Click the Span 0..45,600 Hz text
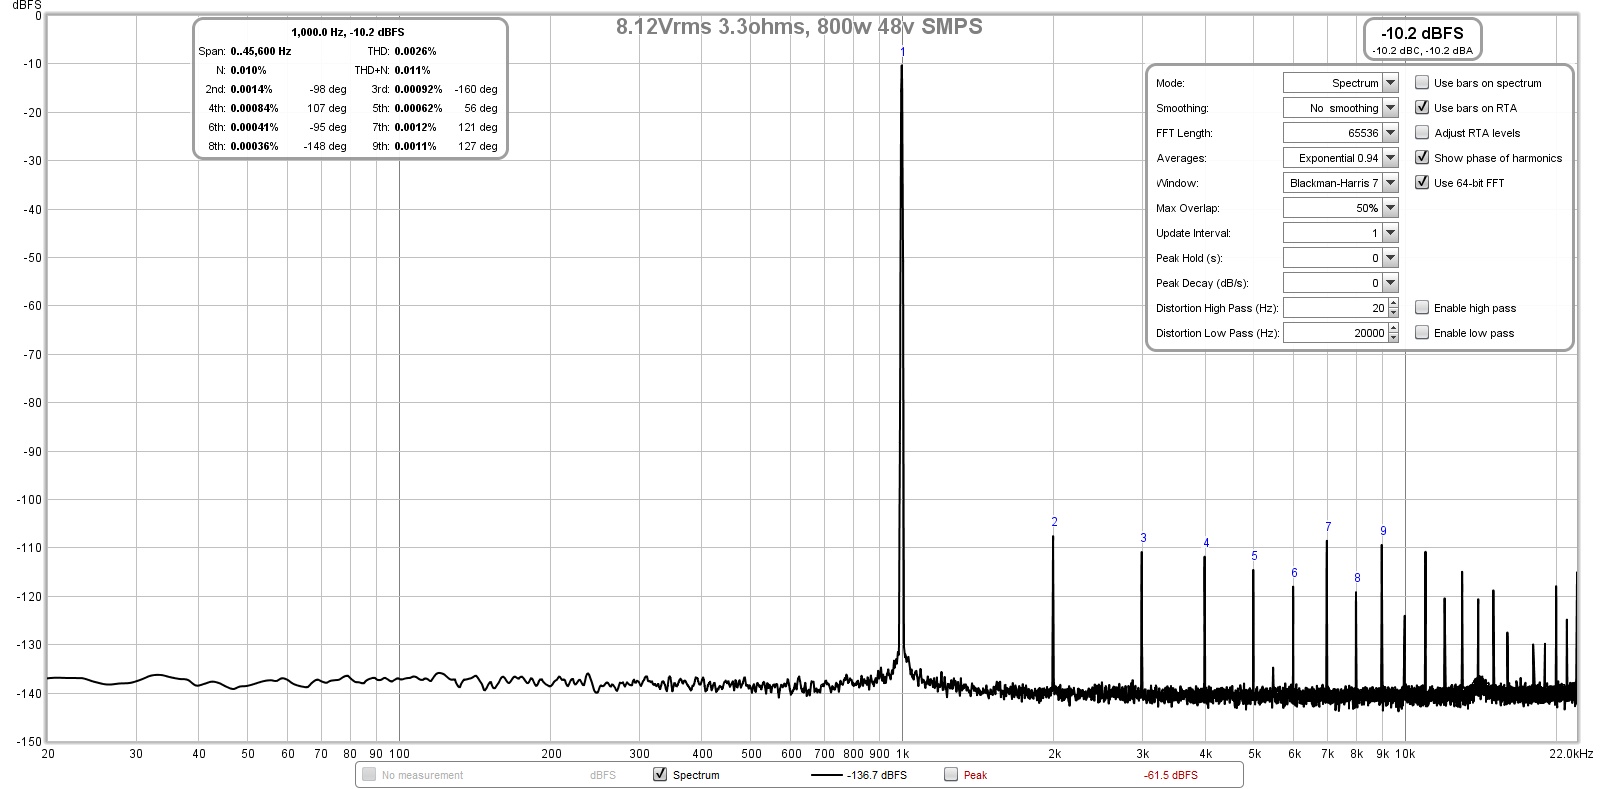The image size is (1600, 789). coord(245,51)
